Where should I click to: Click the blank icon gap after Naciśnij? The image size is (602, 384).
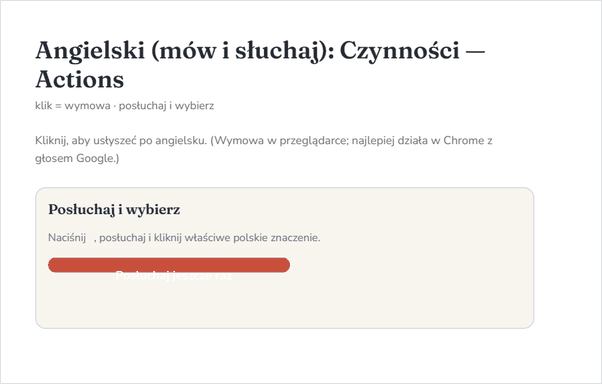90,238
